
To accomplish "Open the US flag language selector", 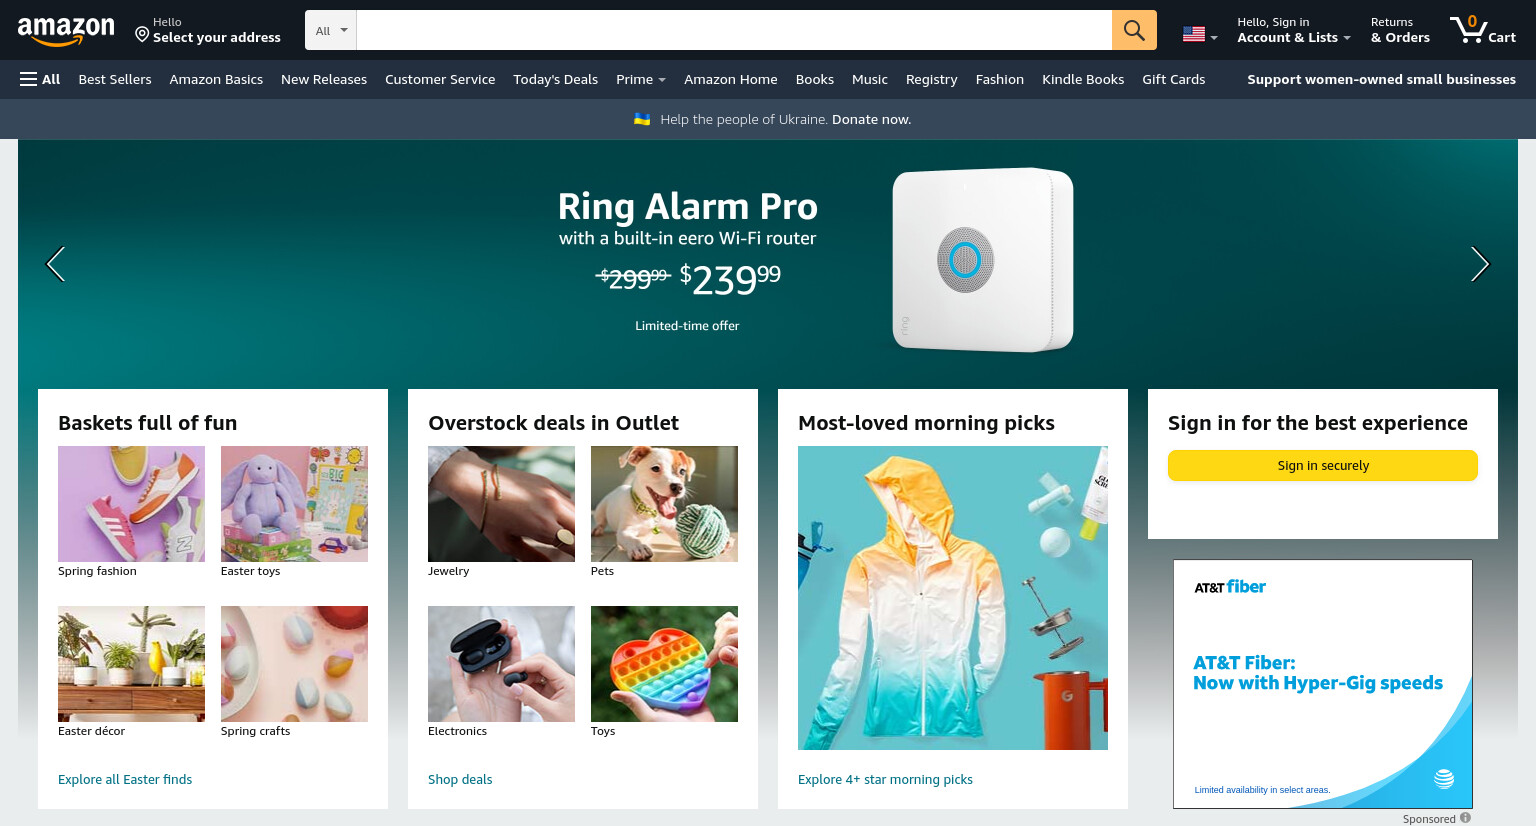I will click(x=1200, y=34).
